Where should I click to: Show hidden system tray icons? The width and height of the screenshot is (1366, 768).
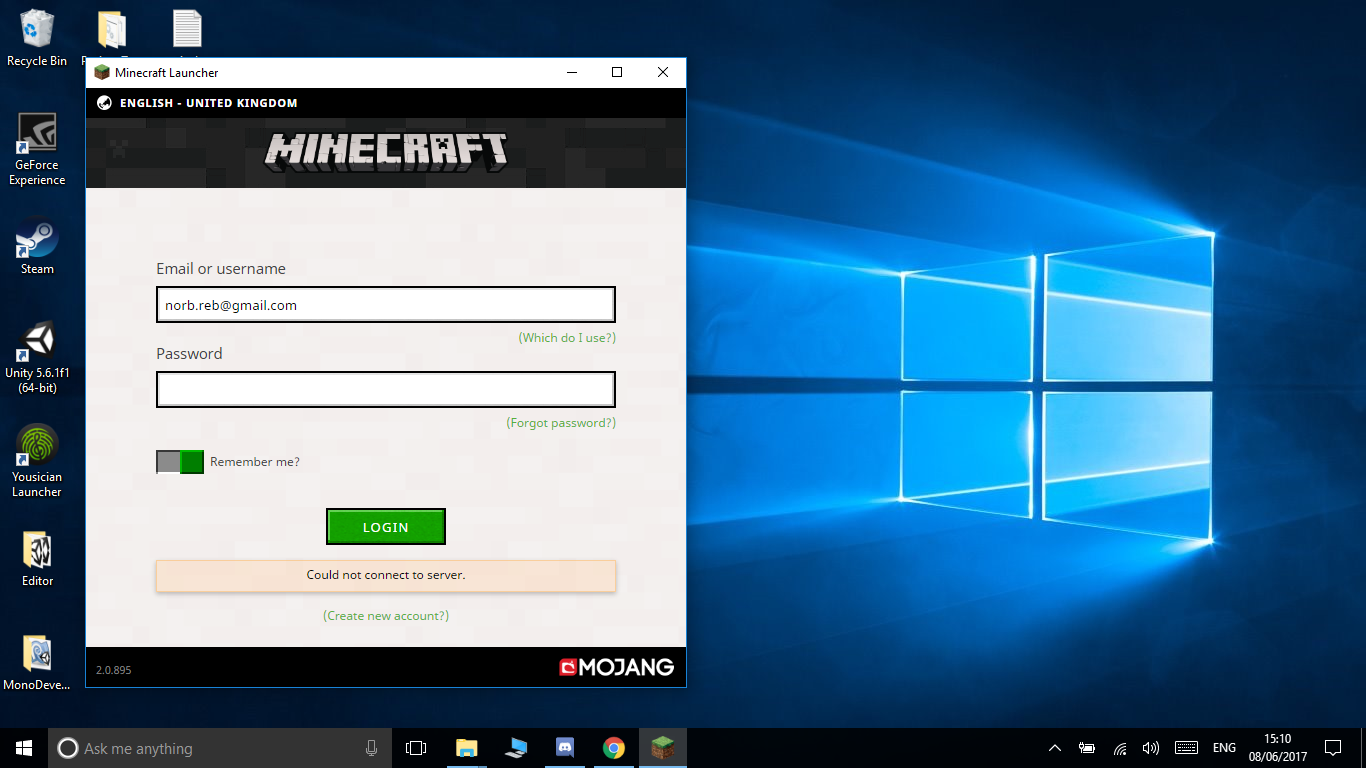tap(1055, 748)
